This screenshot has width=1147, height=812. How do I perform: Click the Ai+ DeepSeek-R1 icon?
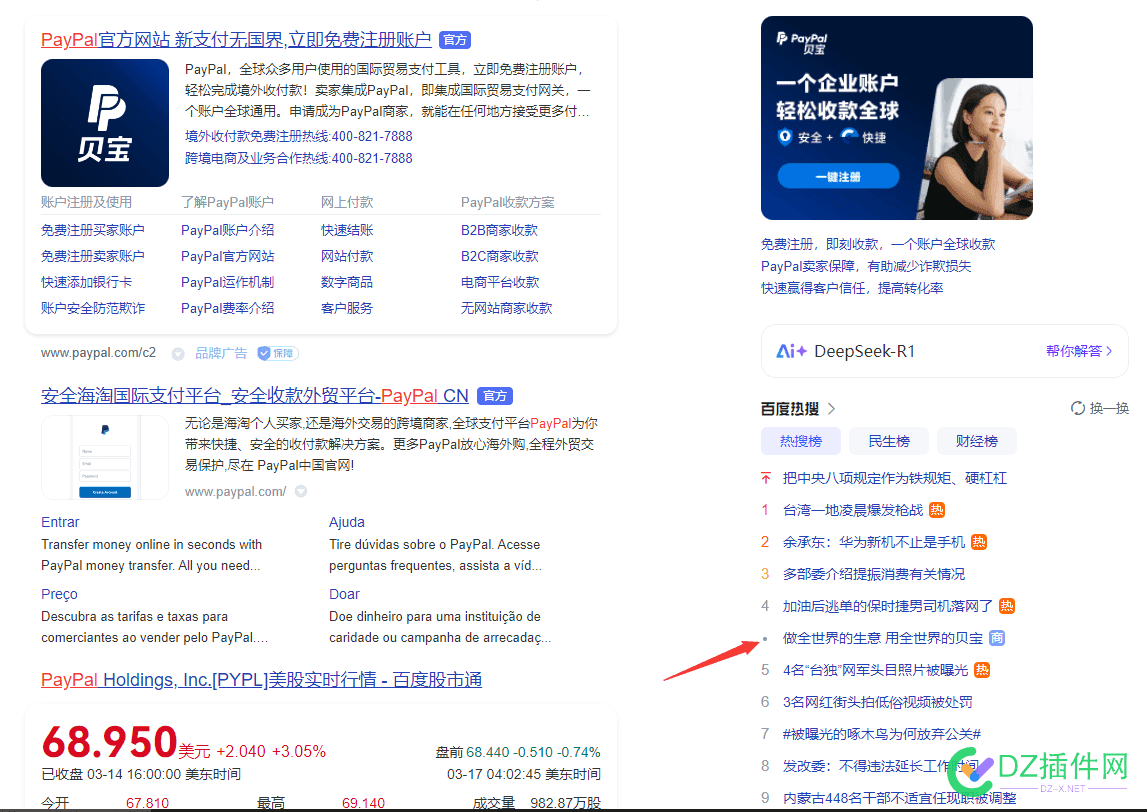(x=791, y=351)
